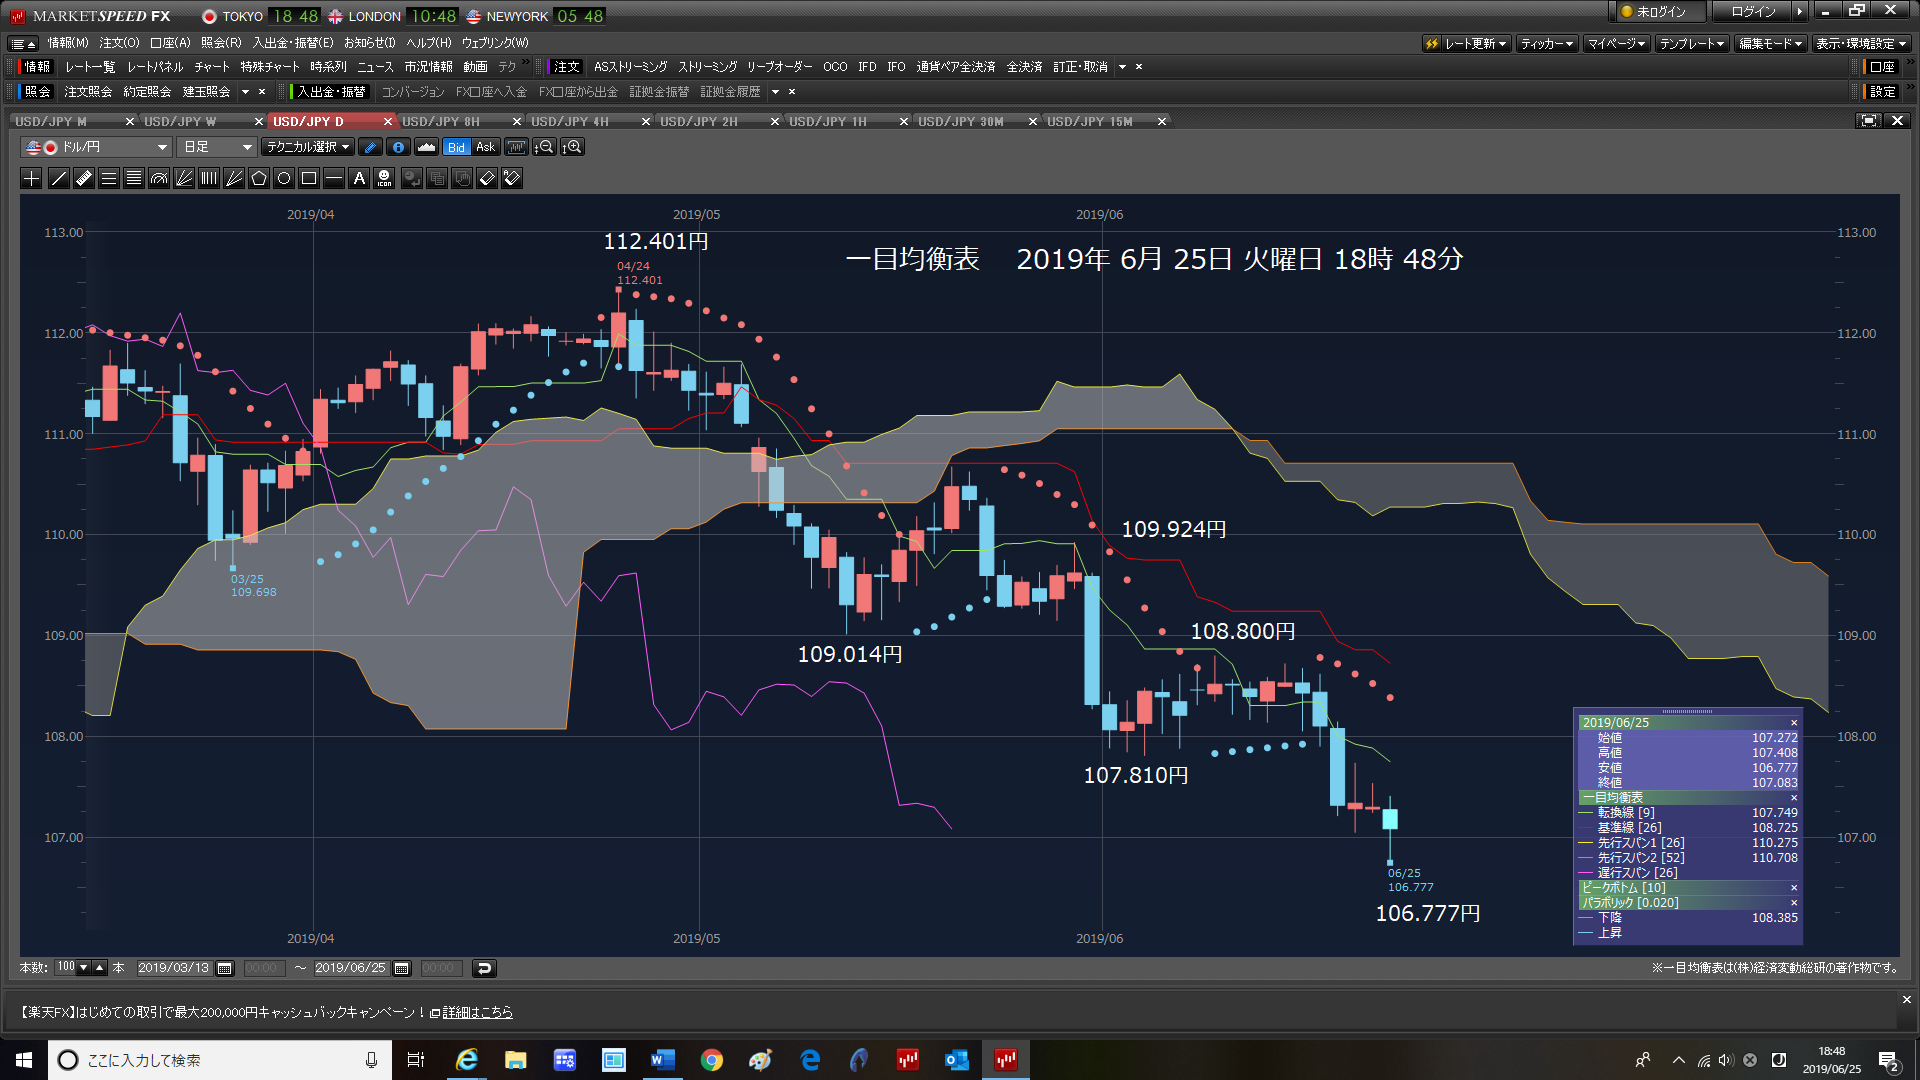Select the text annotation A tool
Viewport: 1920px width, 1080px height.
(359, 178)
